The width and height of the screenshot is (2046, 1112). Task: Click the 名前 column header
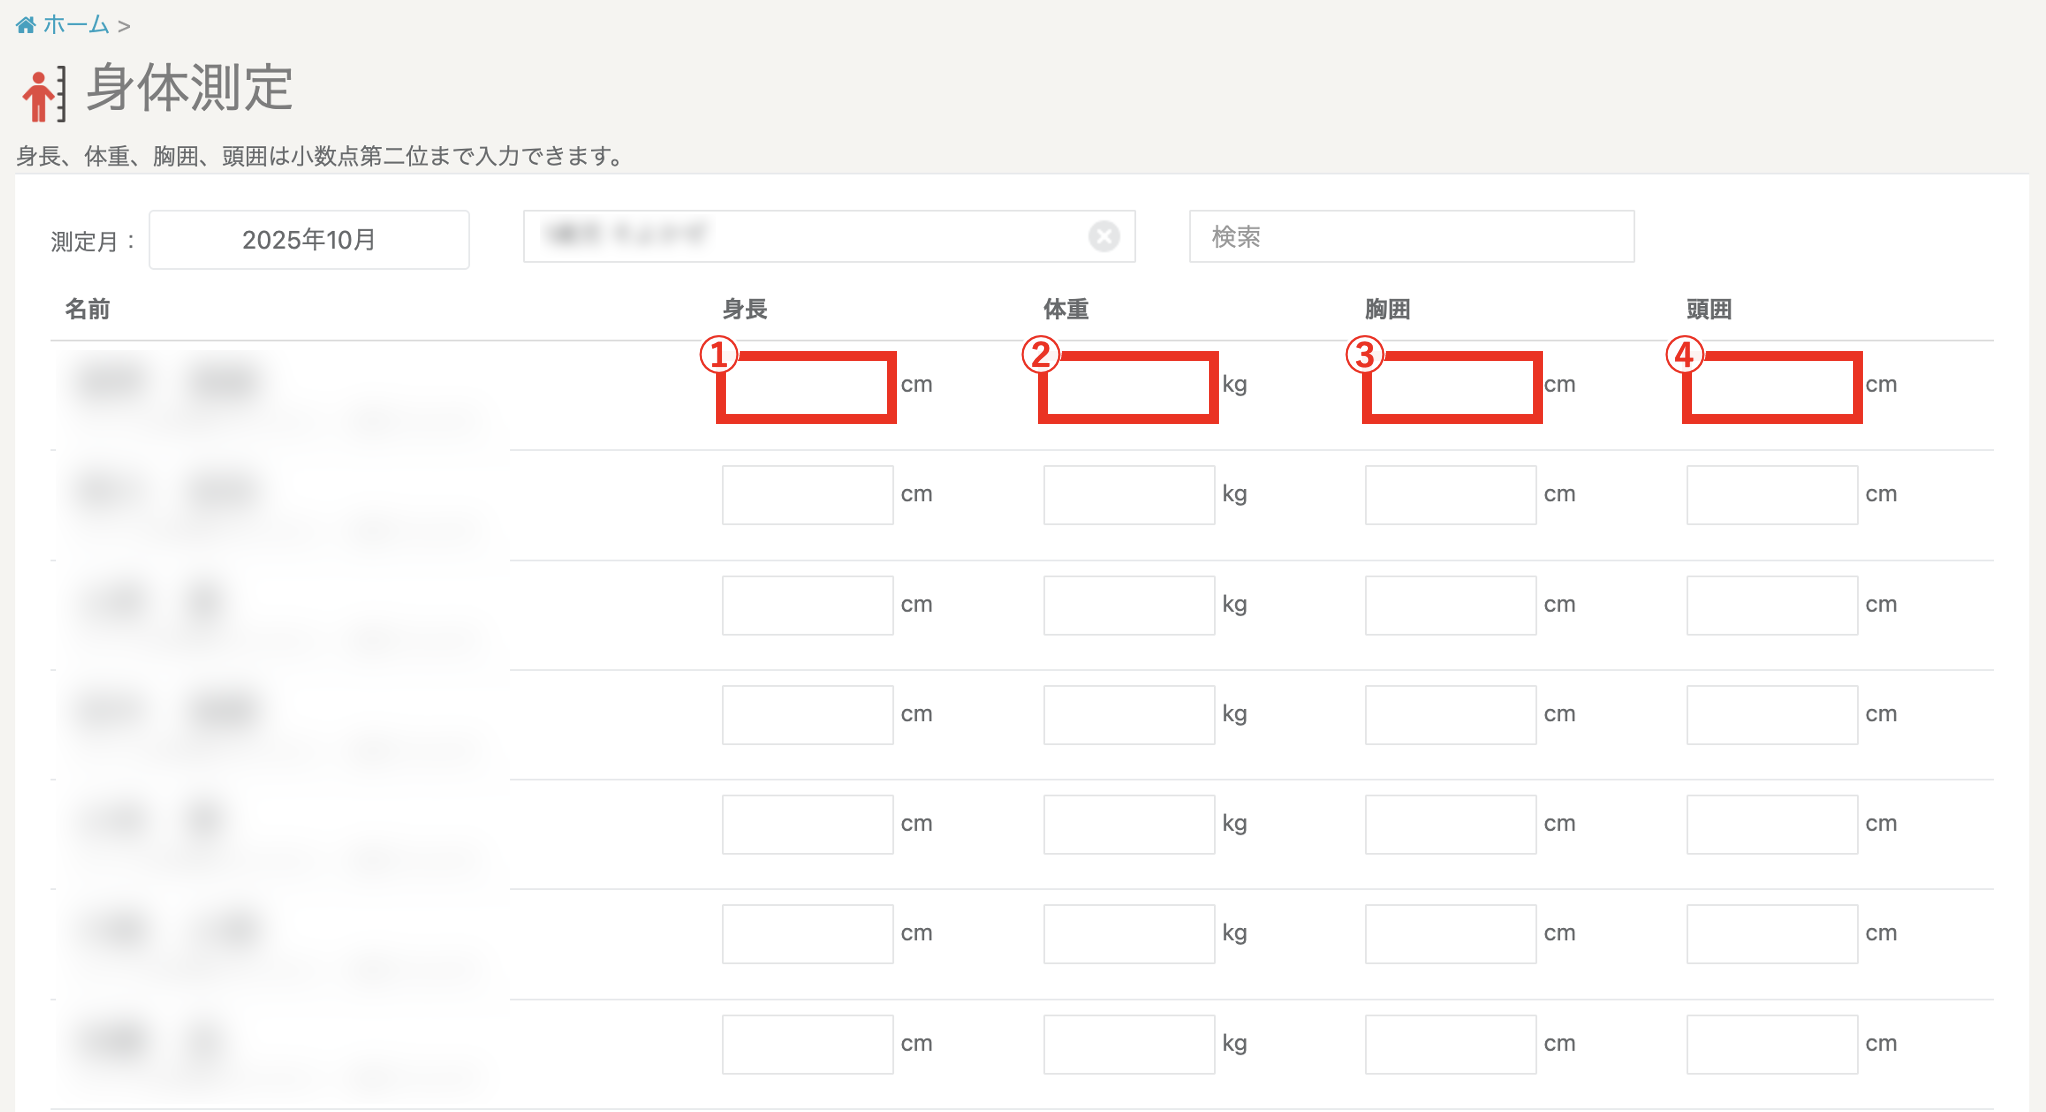87,310
